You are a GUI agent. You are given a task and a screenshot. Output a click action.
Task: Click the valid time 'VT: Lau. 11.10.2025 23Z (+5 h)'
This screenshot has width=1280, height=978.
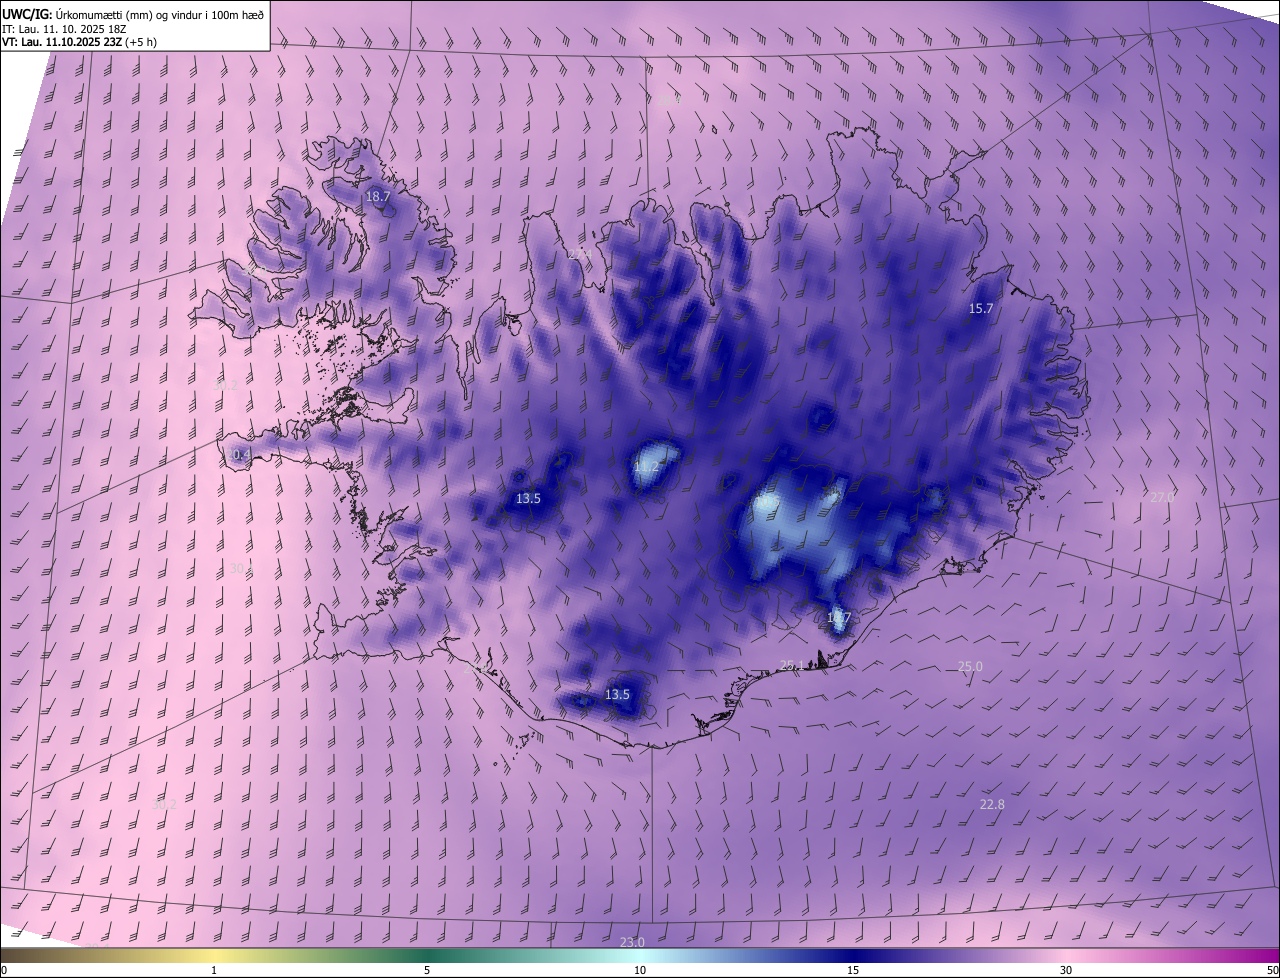(79, 42)
